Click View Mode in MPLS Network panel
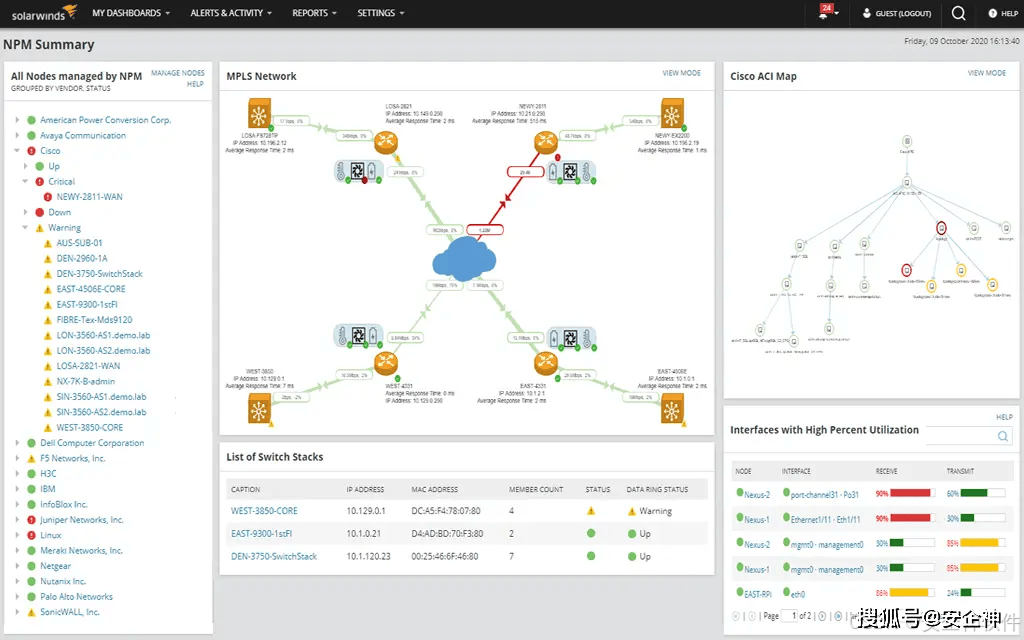Viewport: 1024px width, 640px height. coord(682,73)
